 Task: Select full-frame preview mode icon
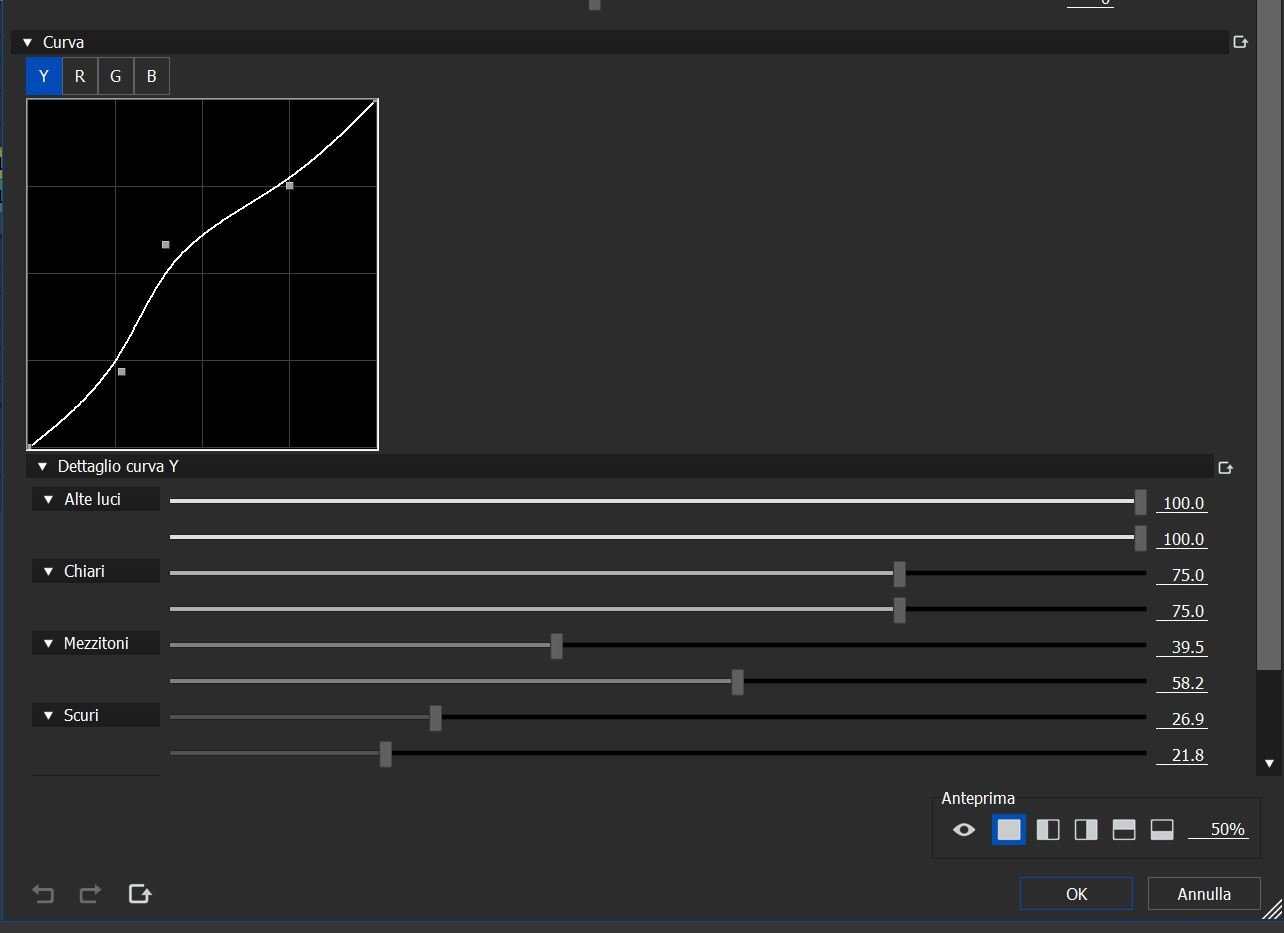coord(1009,829)
